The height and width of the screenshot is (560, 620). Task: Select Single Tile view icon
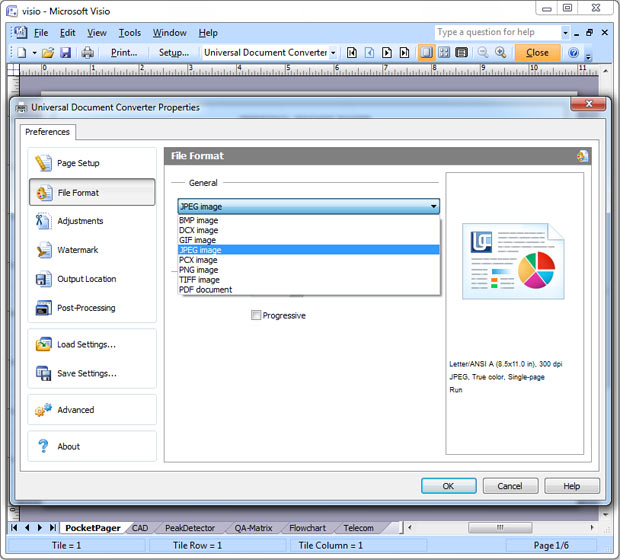point(426,53)
